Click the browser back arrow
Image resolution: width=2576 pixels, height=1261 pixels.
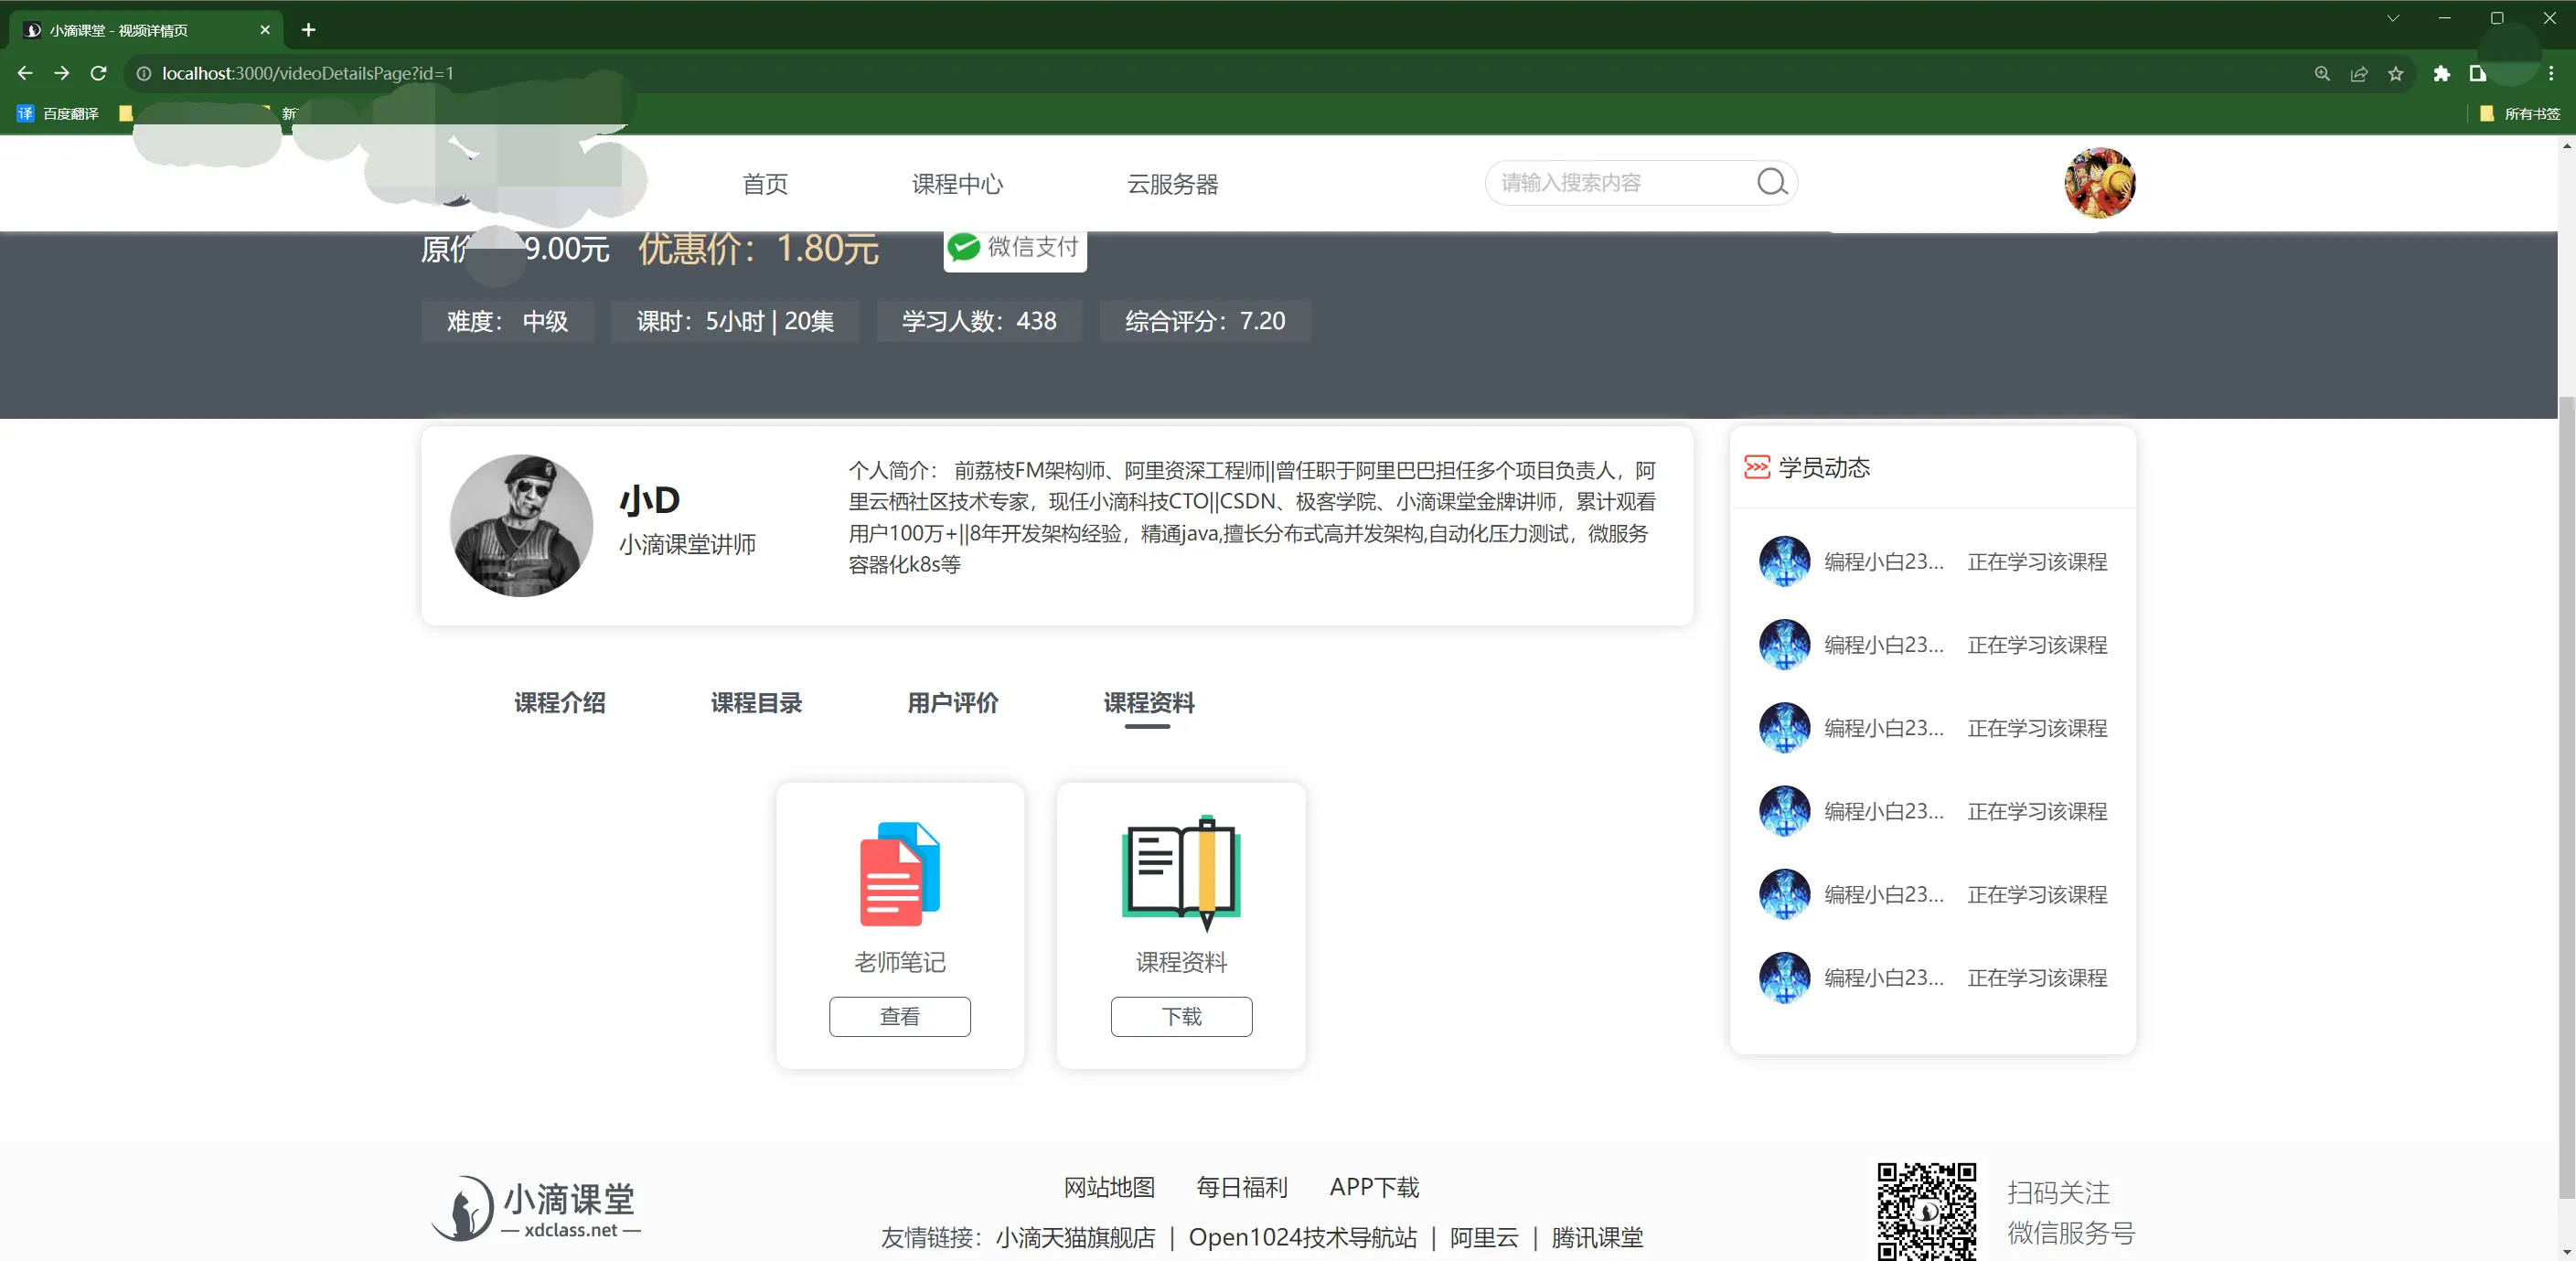25,73
